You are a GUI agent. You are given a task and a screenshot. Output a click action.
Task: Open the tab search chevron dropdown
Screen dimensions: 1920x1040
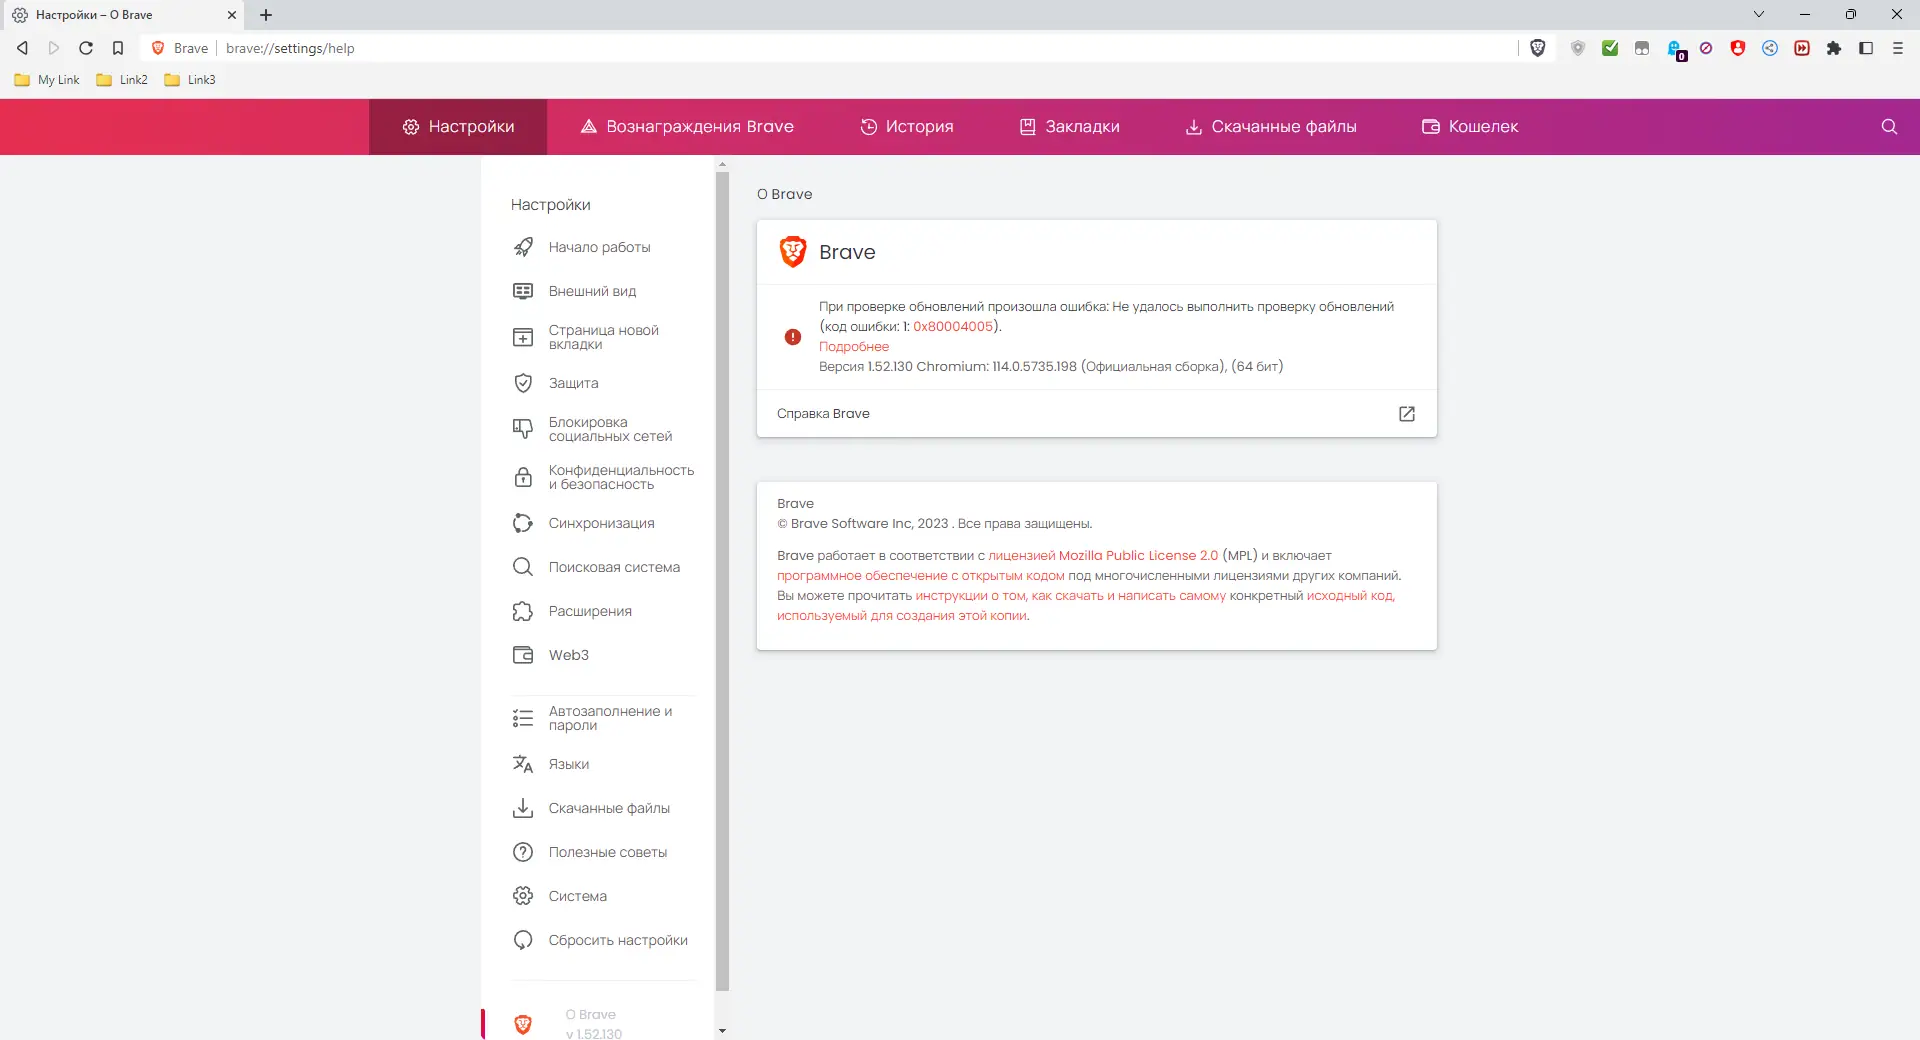[1759, 14]
